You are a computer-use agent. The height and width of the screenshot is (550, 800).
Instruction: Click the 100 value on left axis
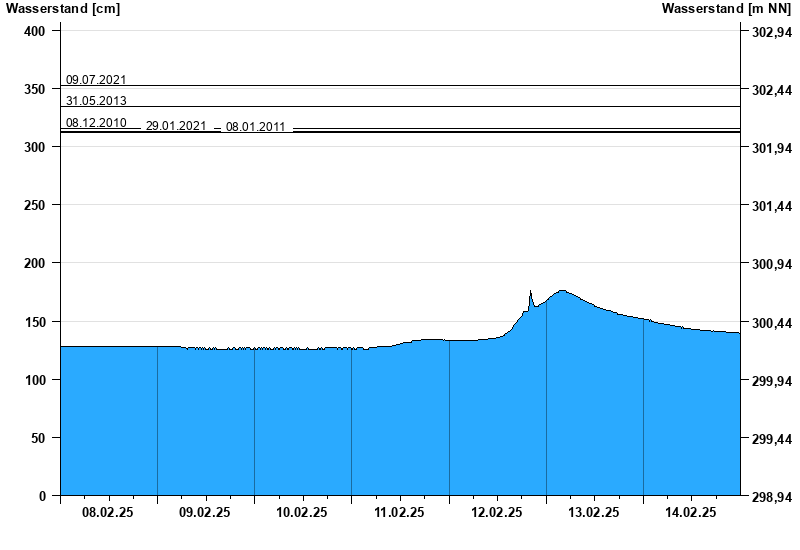tap(35, 380)
